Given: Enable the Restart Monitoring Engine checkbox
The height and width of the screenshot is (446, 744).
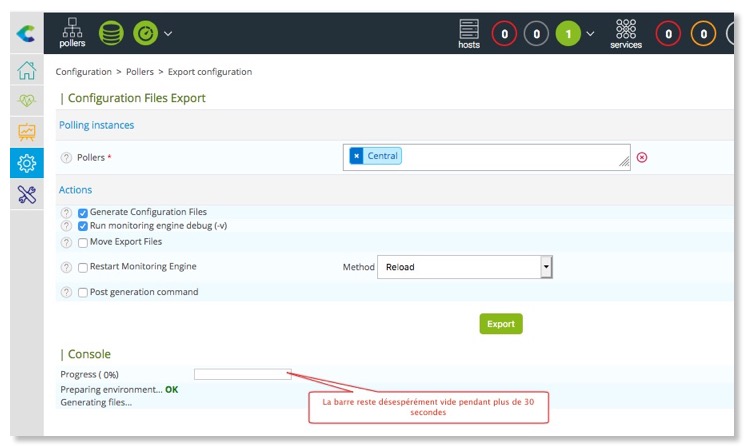Looking at the screenshot, I should (x=83, y=268).
